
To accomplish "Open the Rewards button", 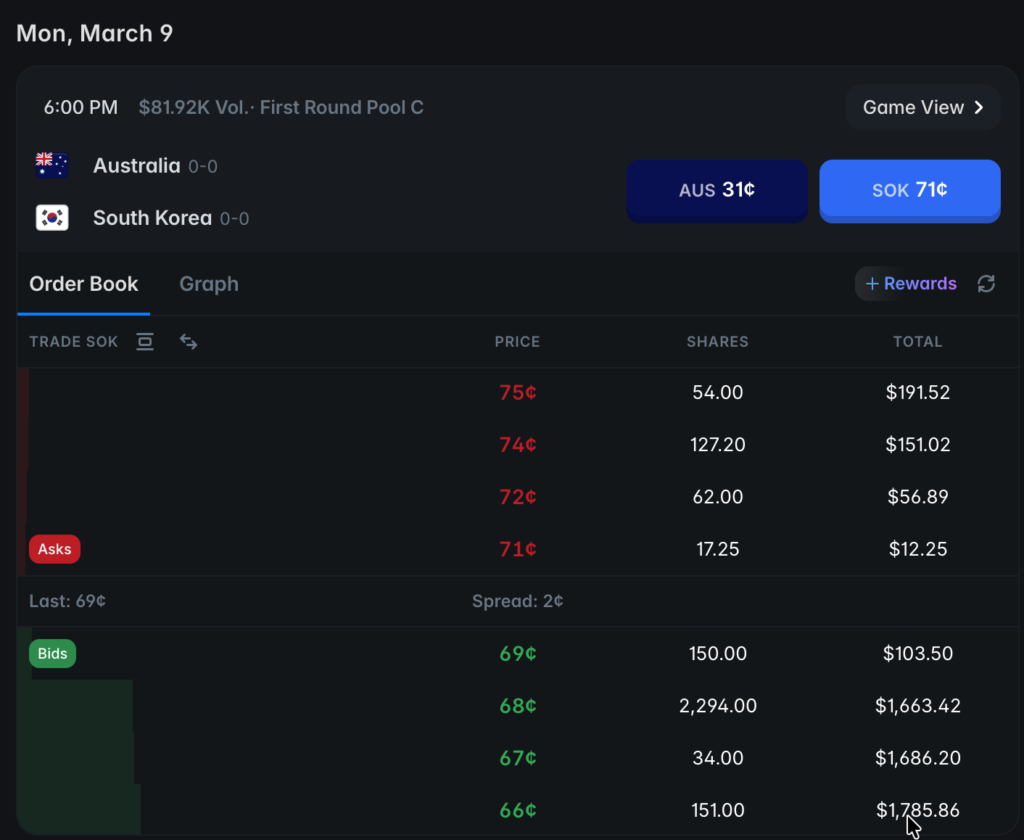I will (x=909, y=284).
